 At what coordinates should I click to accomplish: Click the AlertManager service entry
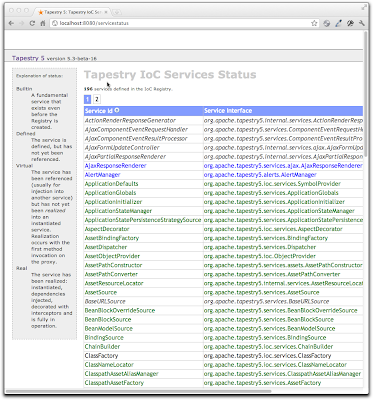coord(102,175)
